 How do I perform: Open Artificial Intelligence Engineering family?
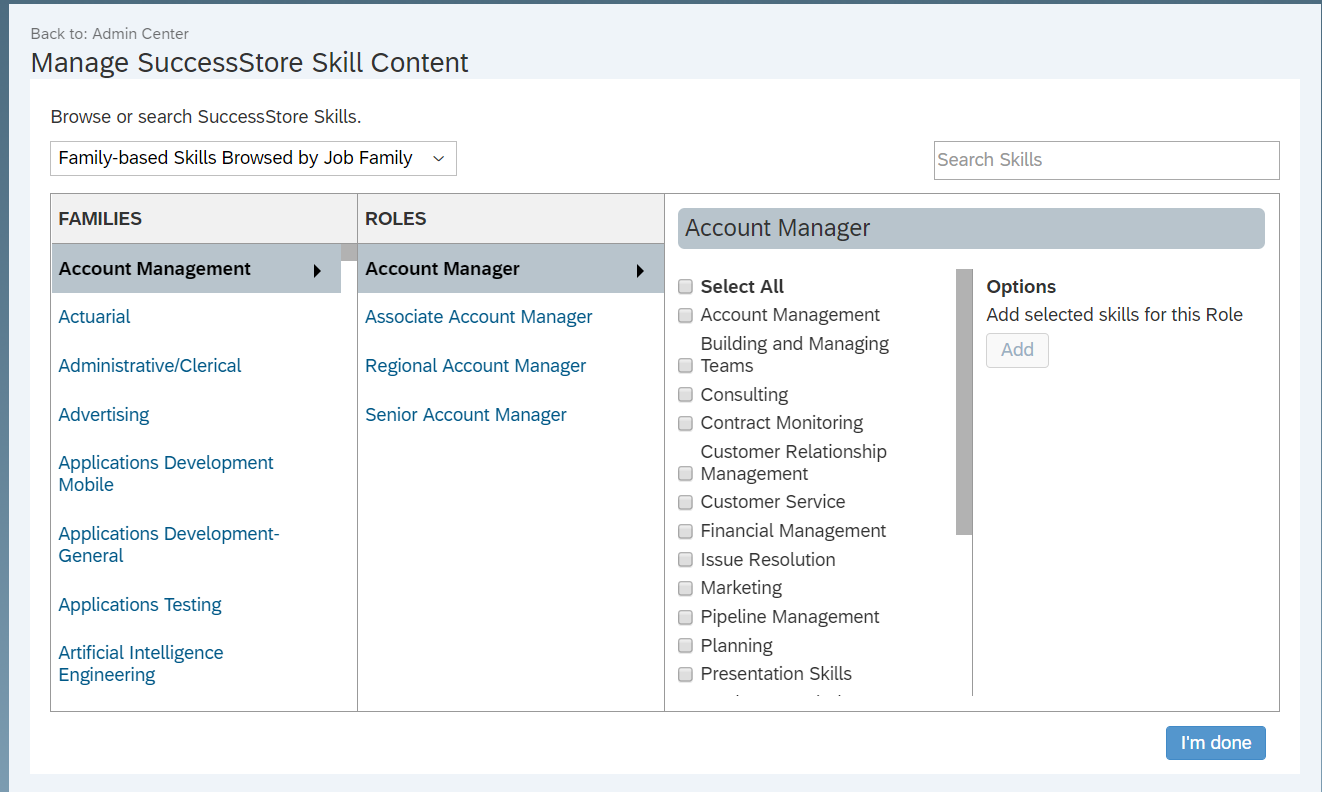click(x=141, y=664)
